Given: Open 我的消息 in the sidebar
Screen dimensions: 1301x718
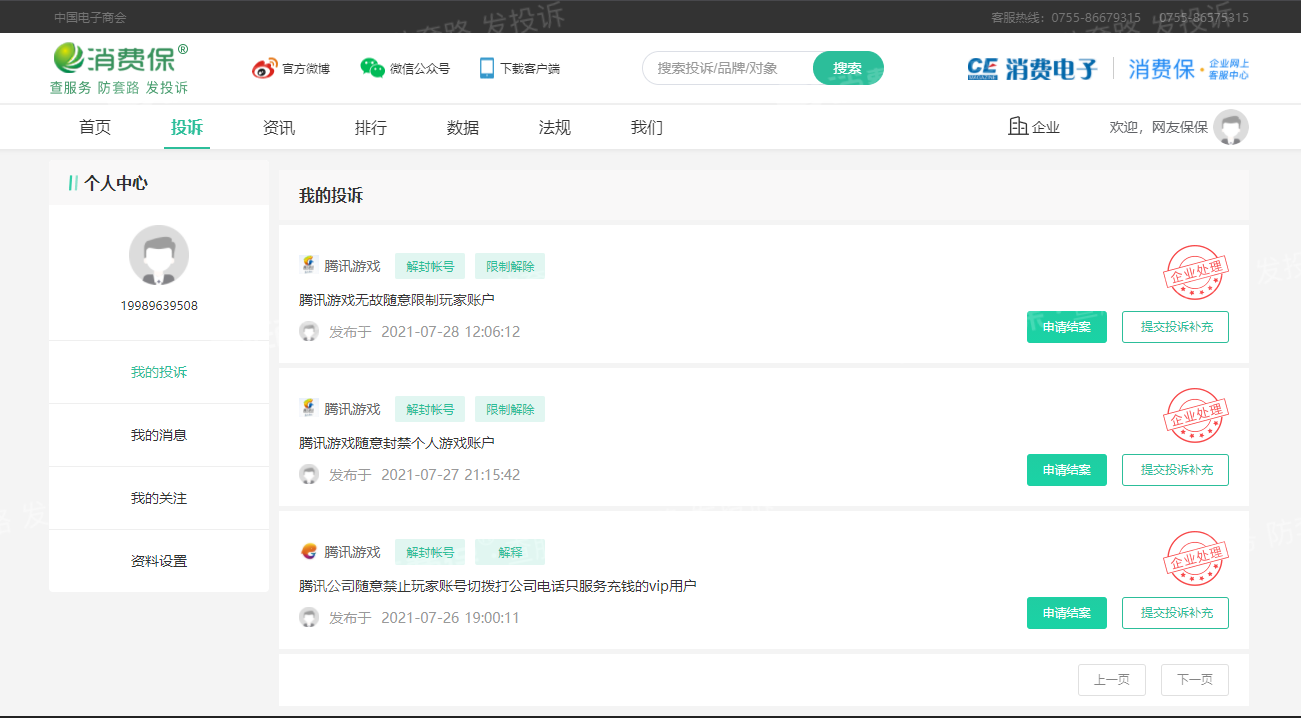Looking at the screenshot, I should pyautogui.click(x=159, y=435).
